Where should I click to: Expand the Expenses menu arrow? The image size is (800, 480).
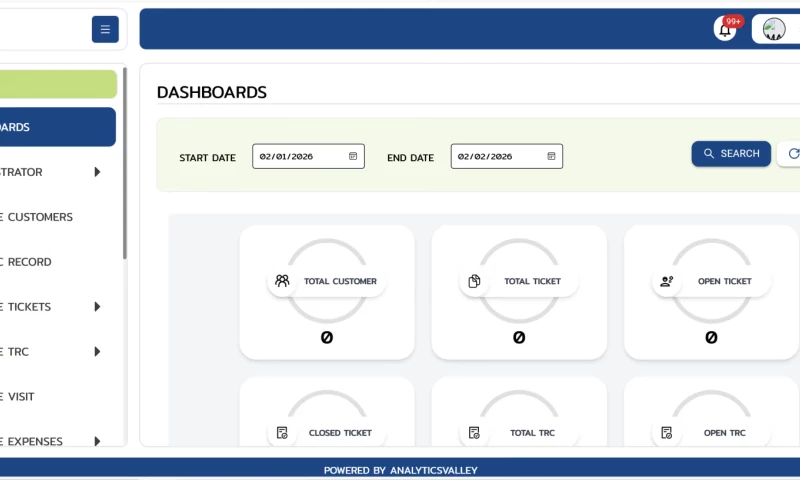[x=97, y=441]
